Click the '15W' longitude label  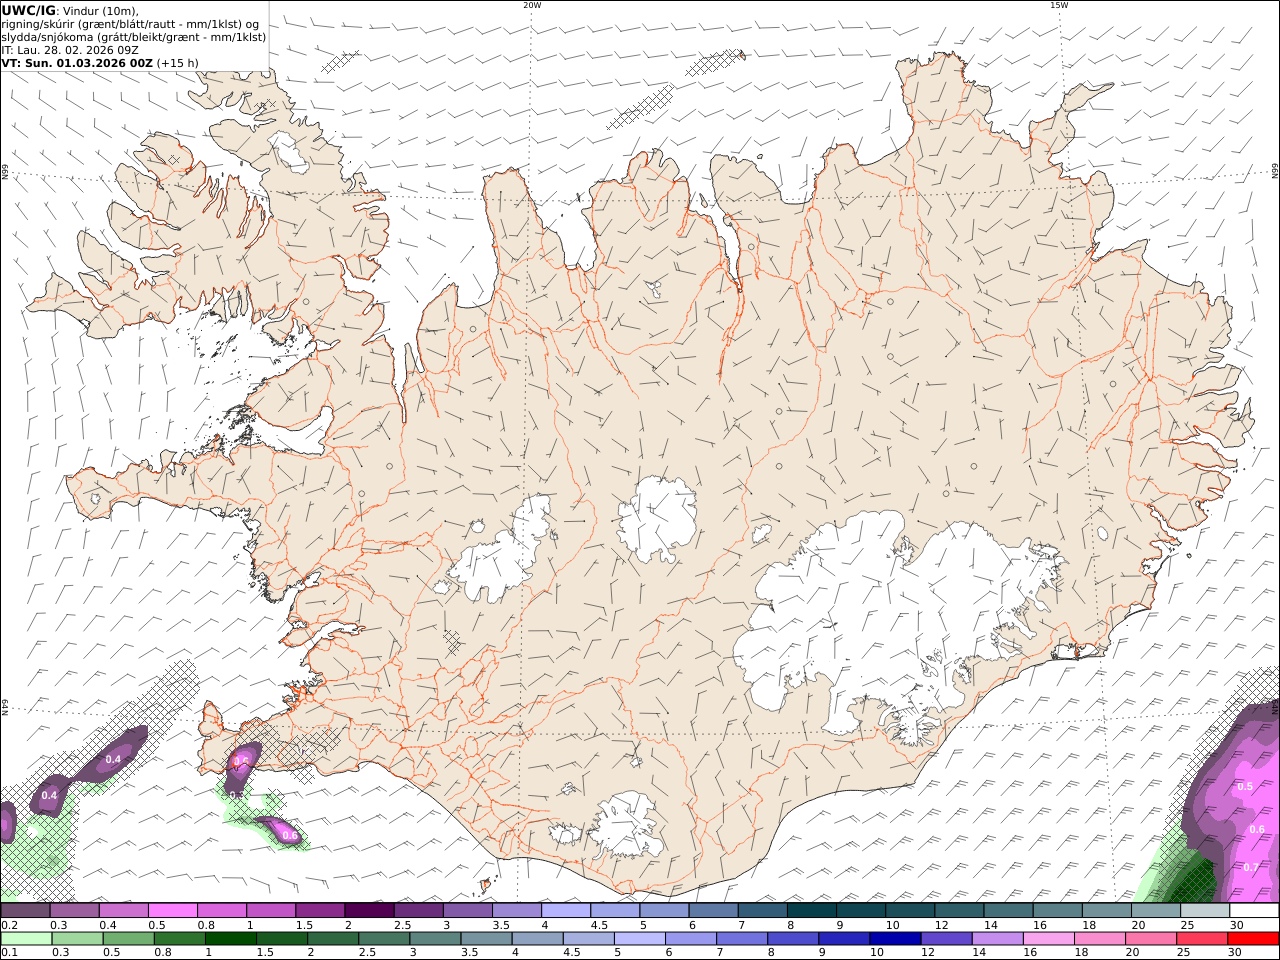coord(1059,5)
